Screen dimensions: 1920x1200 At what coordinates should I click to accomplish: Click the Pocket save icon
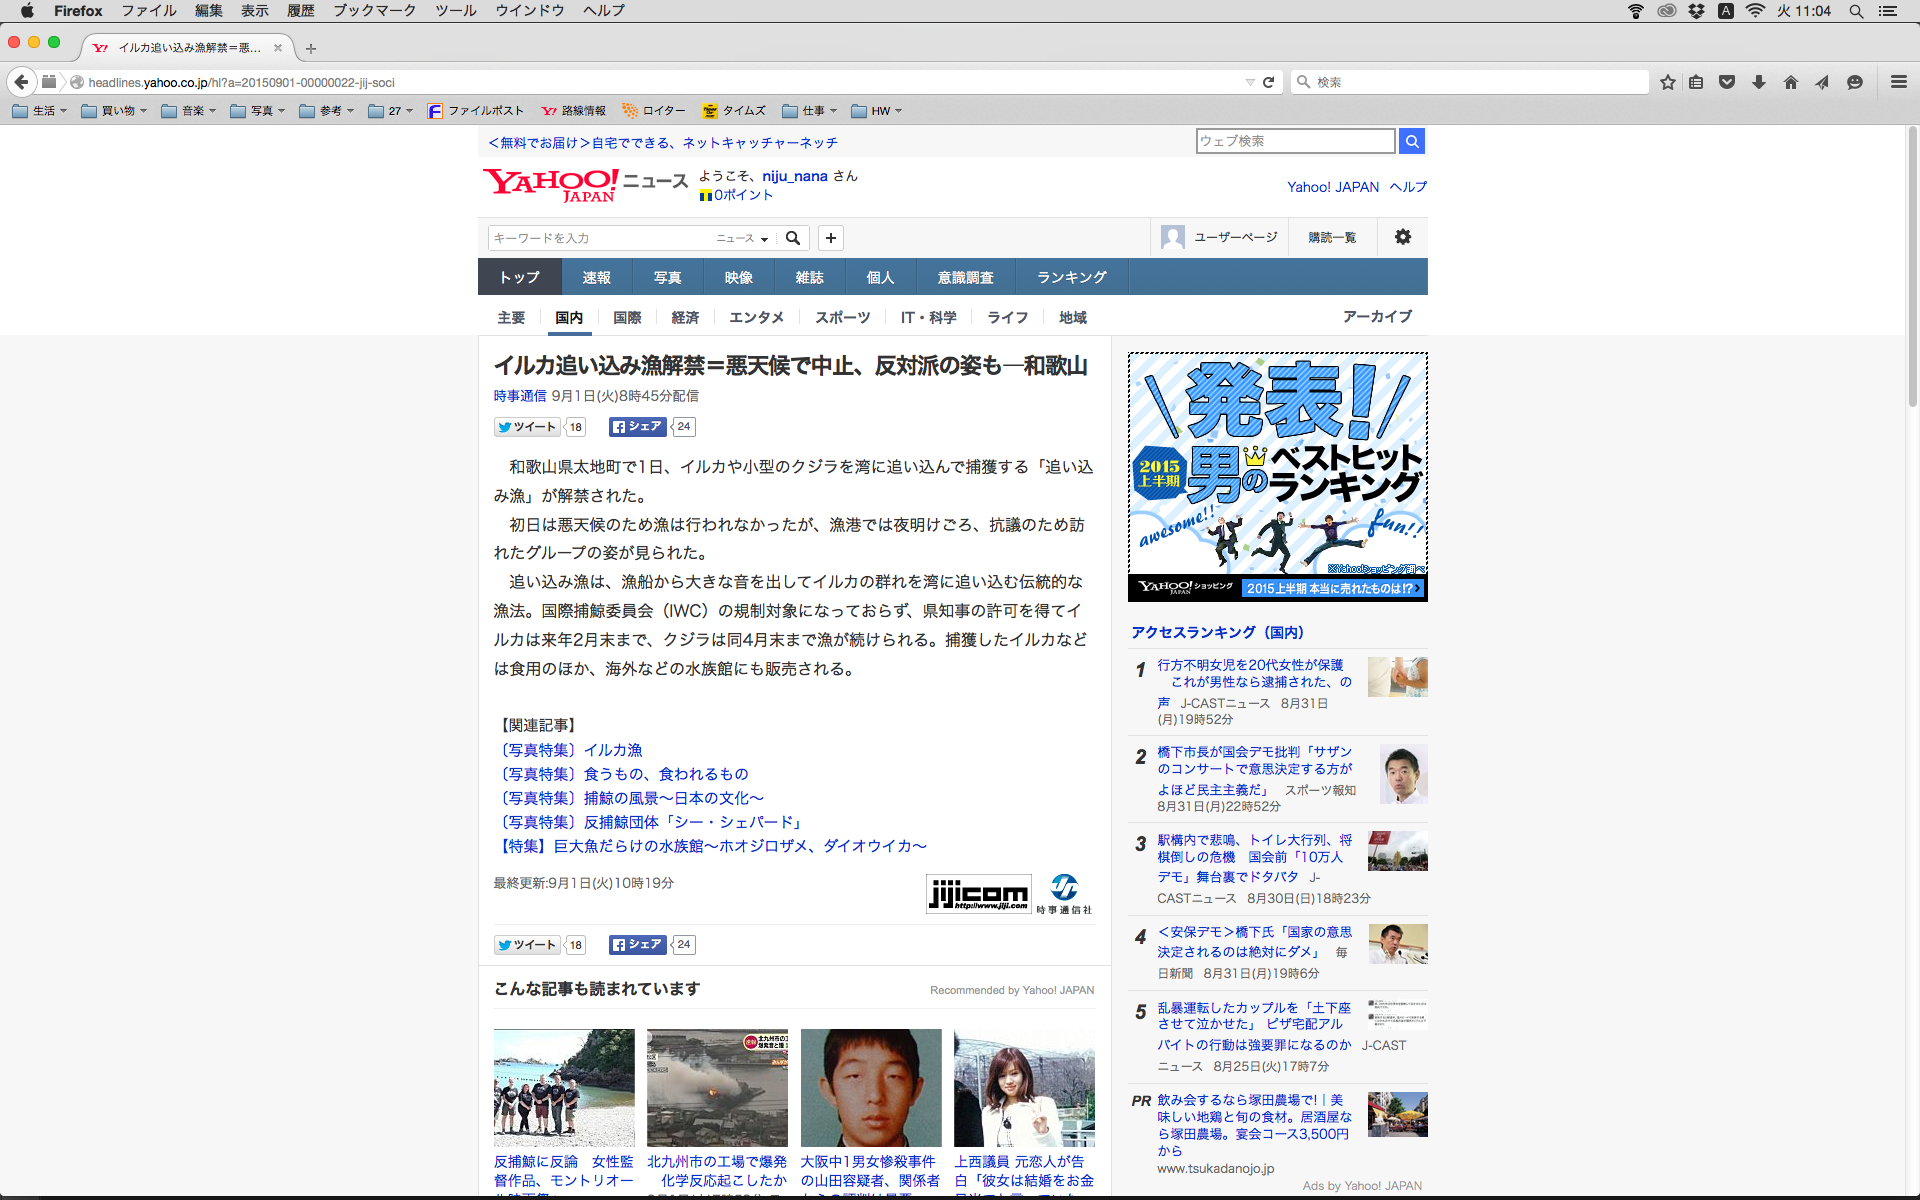[1727, 82]
